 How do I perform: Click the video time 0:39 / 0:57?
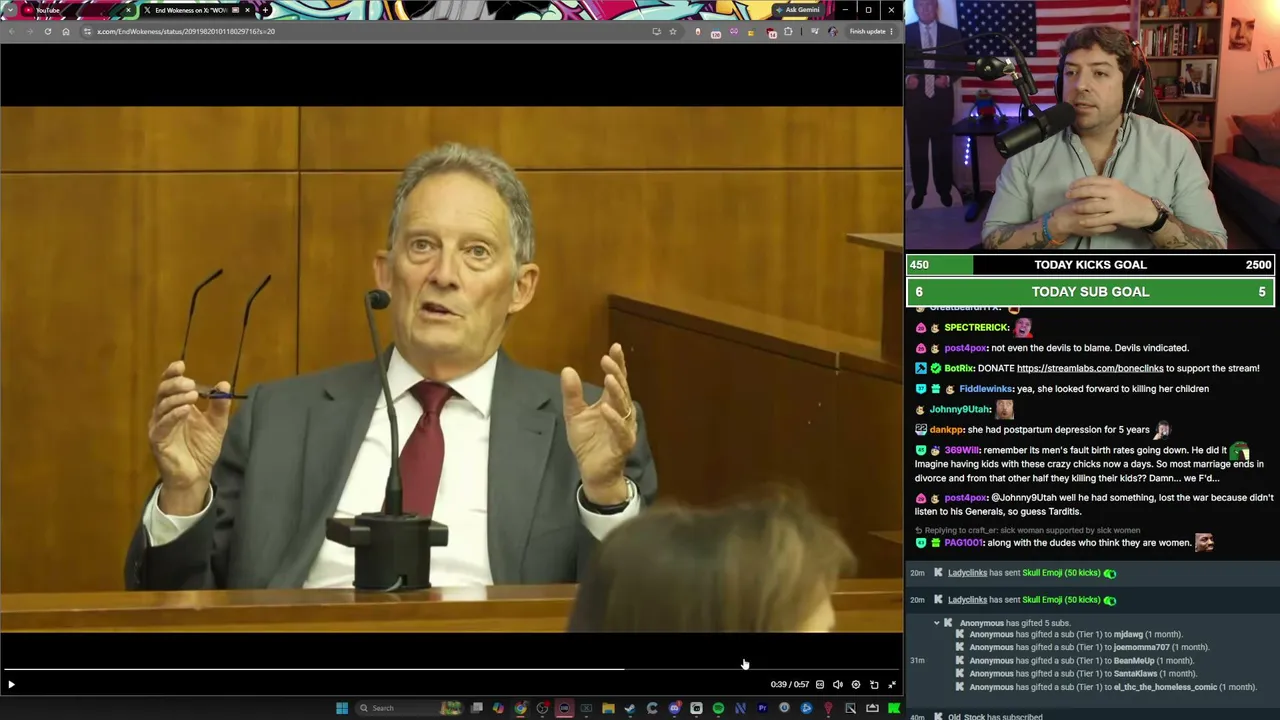point(790,685)
